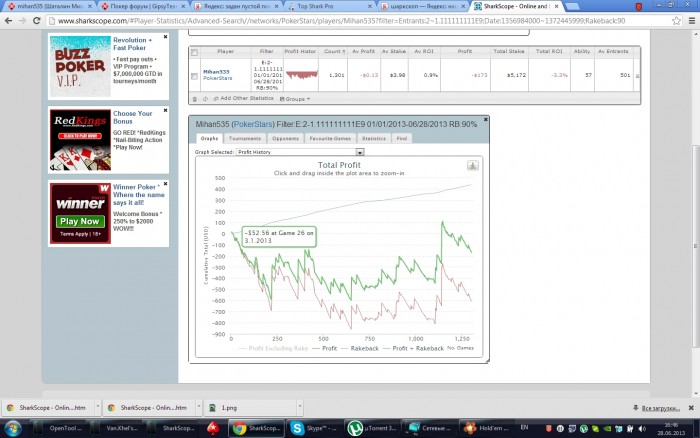Viewport: 700px width, 438px height.
Task: Click the Все загрузки link
Action: [x=660, y=408]
